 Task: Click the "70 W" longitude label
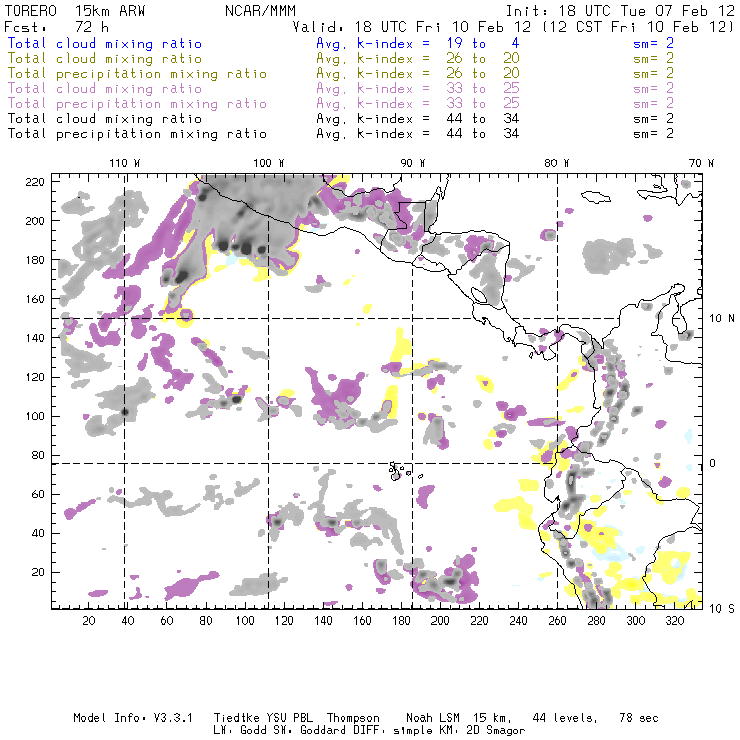pyautogui.click(x=701, y=163)
